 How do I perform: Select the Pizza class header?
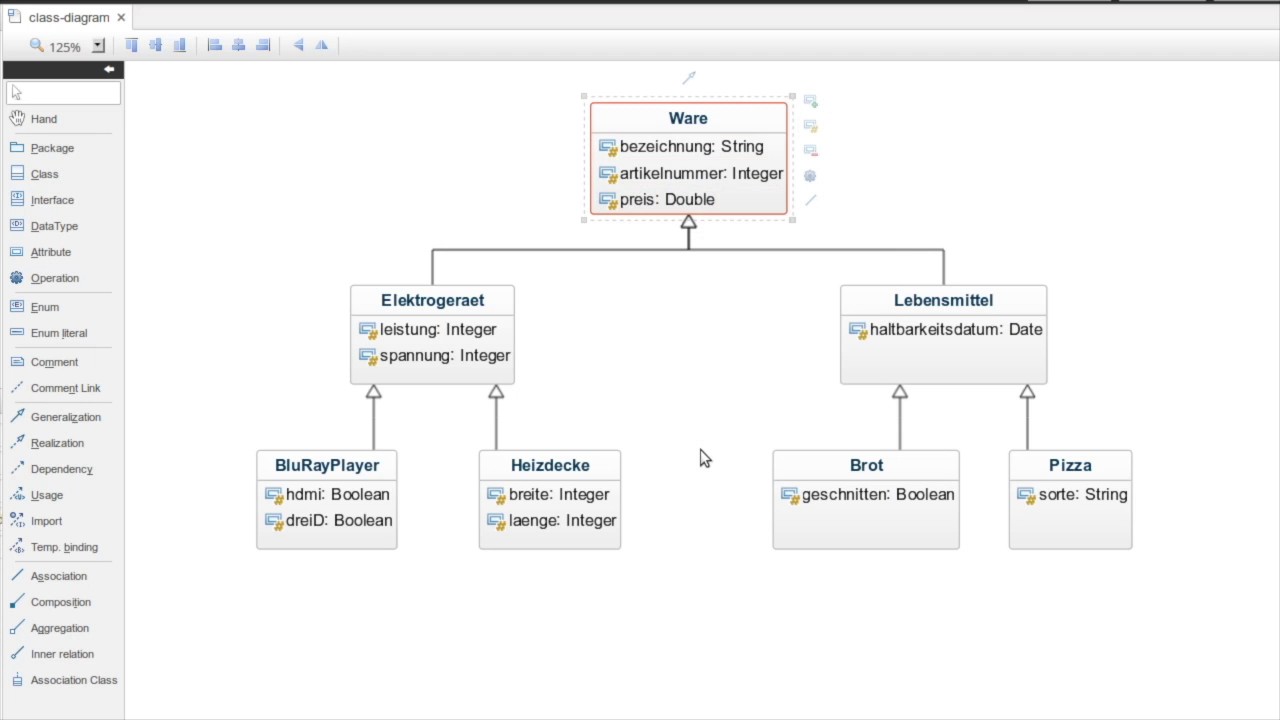(1070, 465)
